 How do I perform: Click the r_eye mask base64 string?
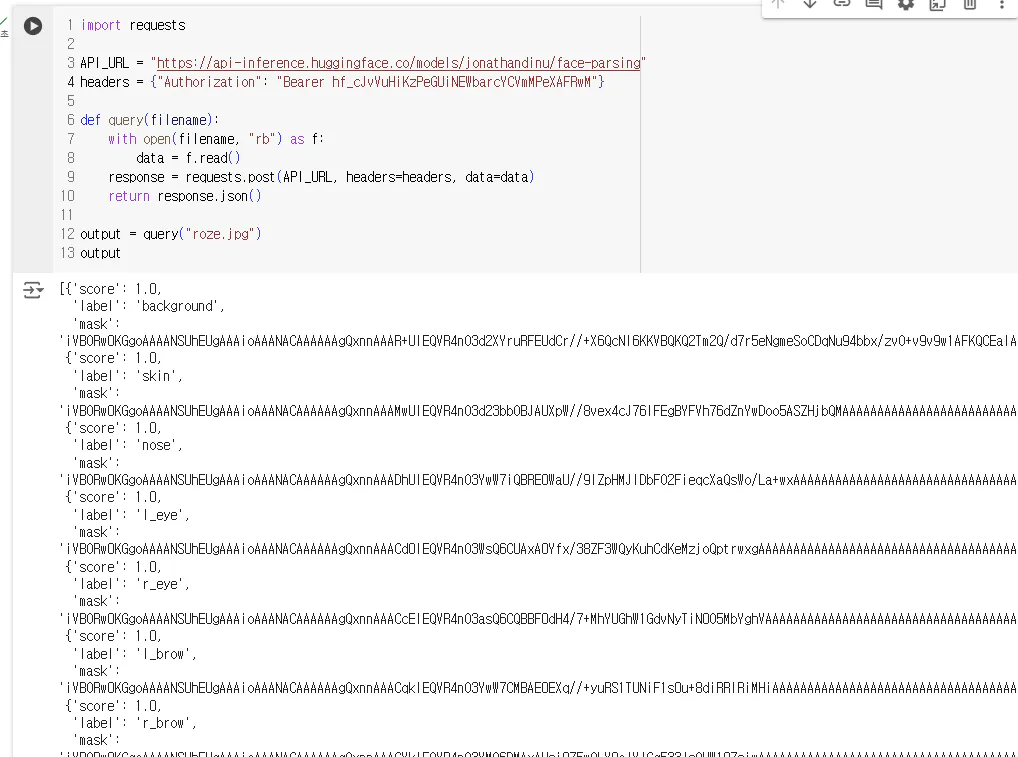(x=538, y=619)
